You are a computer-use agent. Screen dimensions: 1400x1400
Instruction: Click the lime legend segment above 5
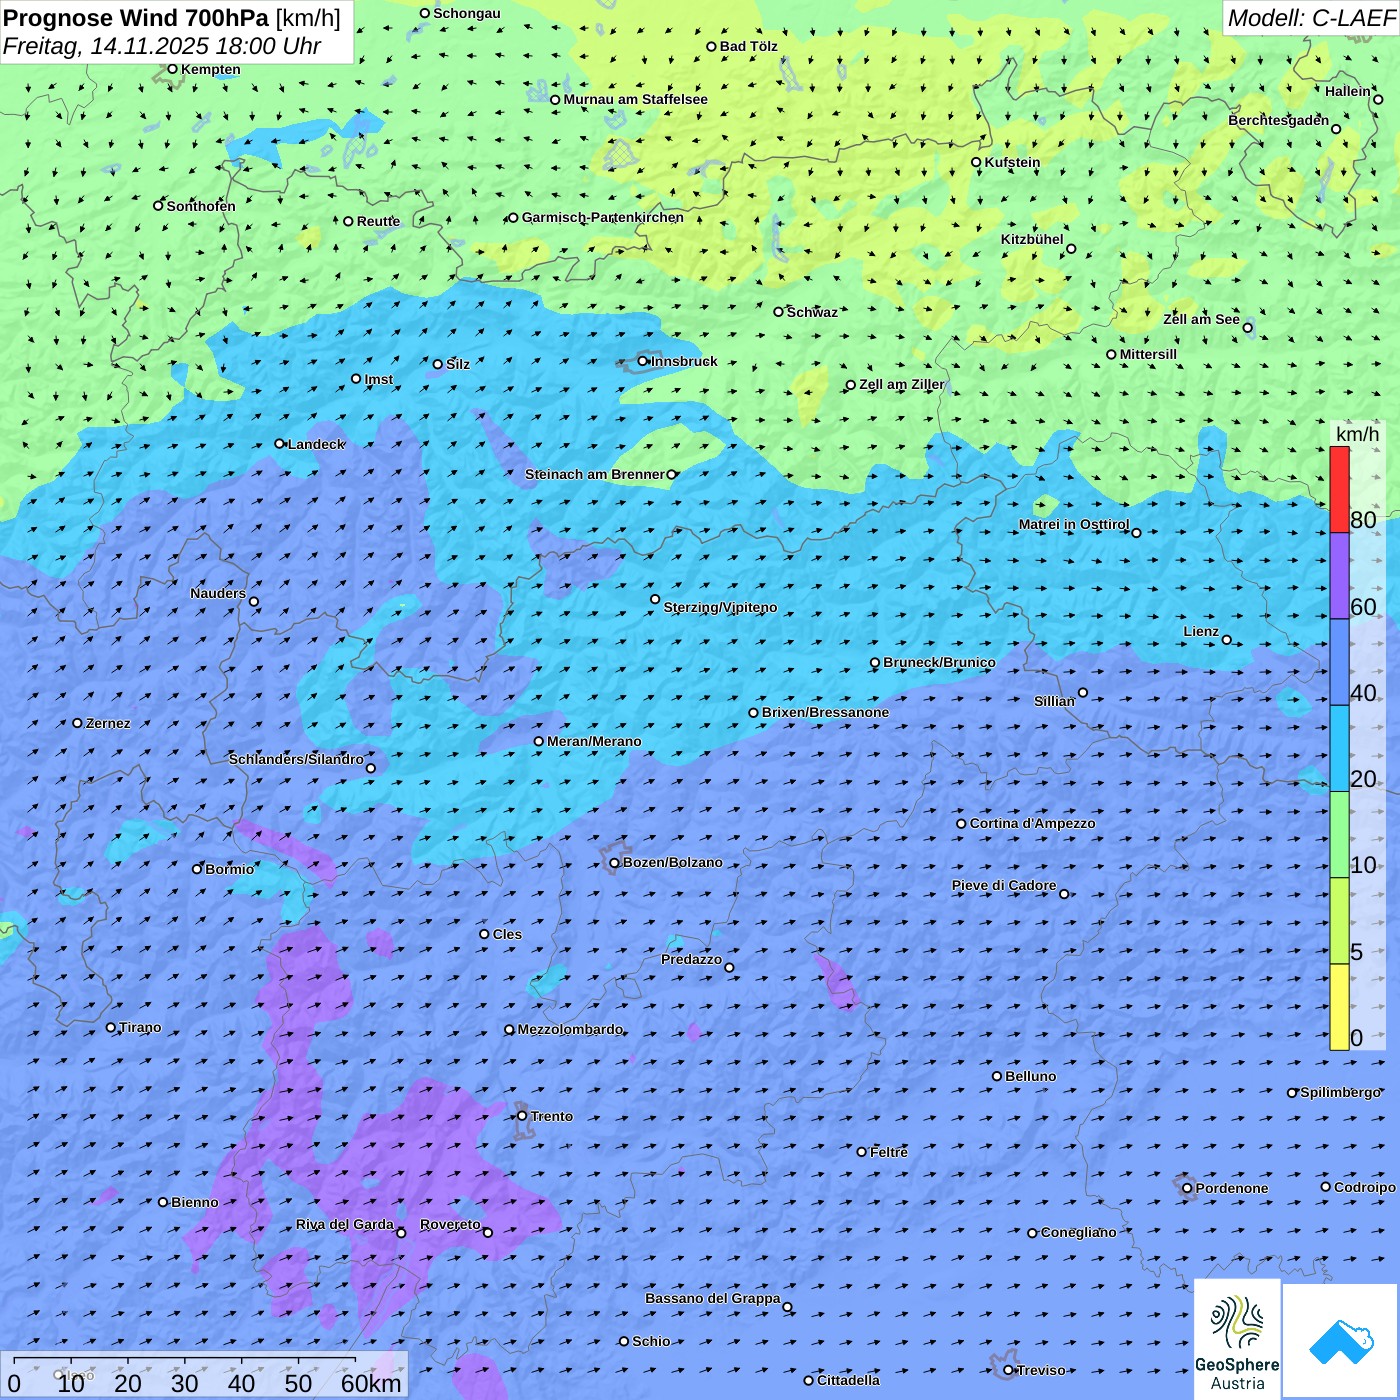pyautogui.click(x=1339, y=921)
